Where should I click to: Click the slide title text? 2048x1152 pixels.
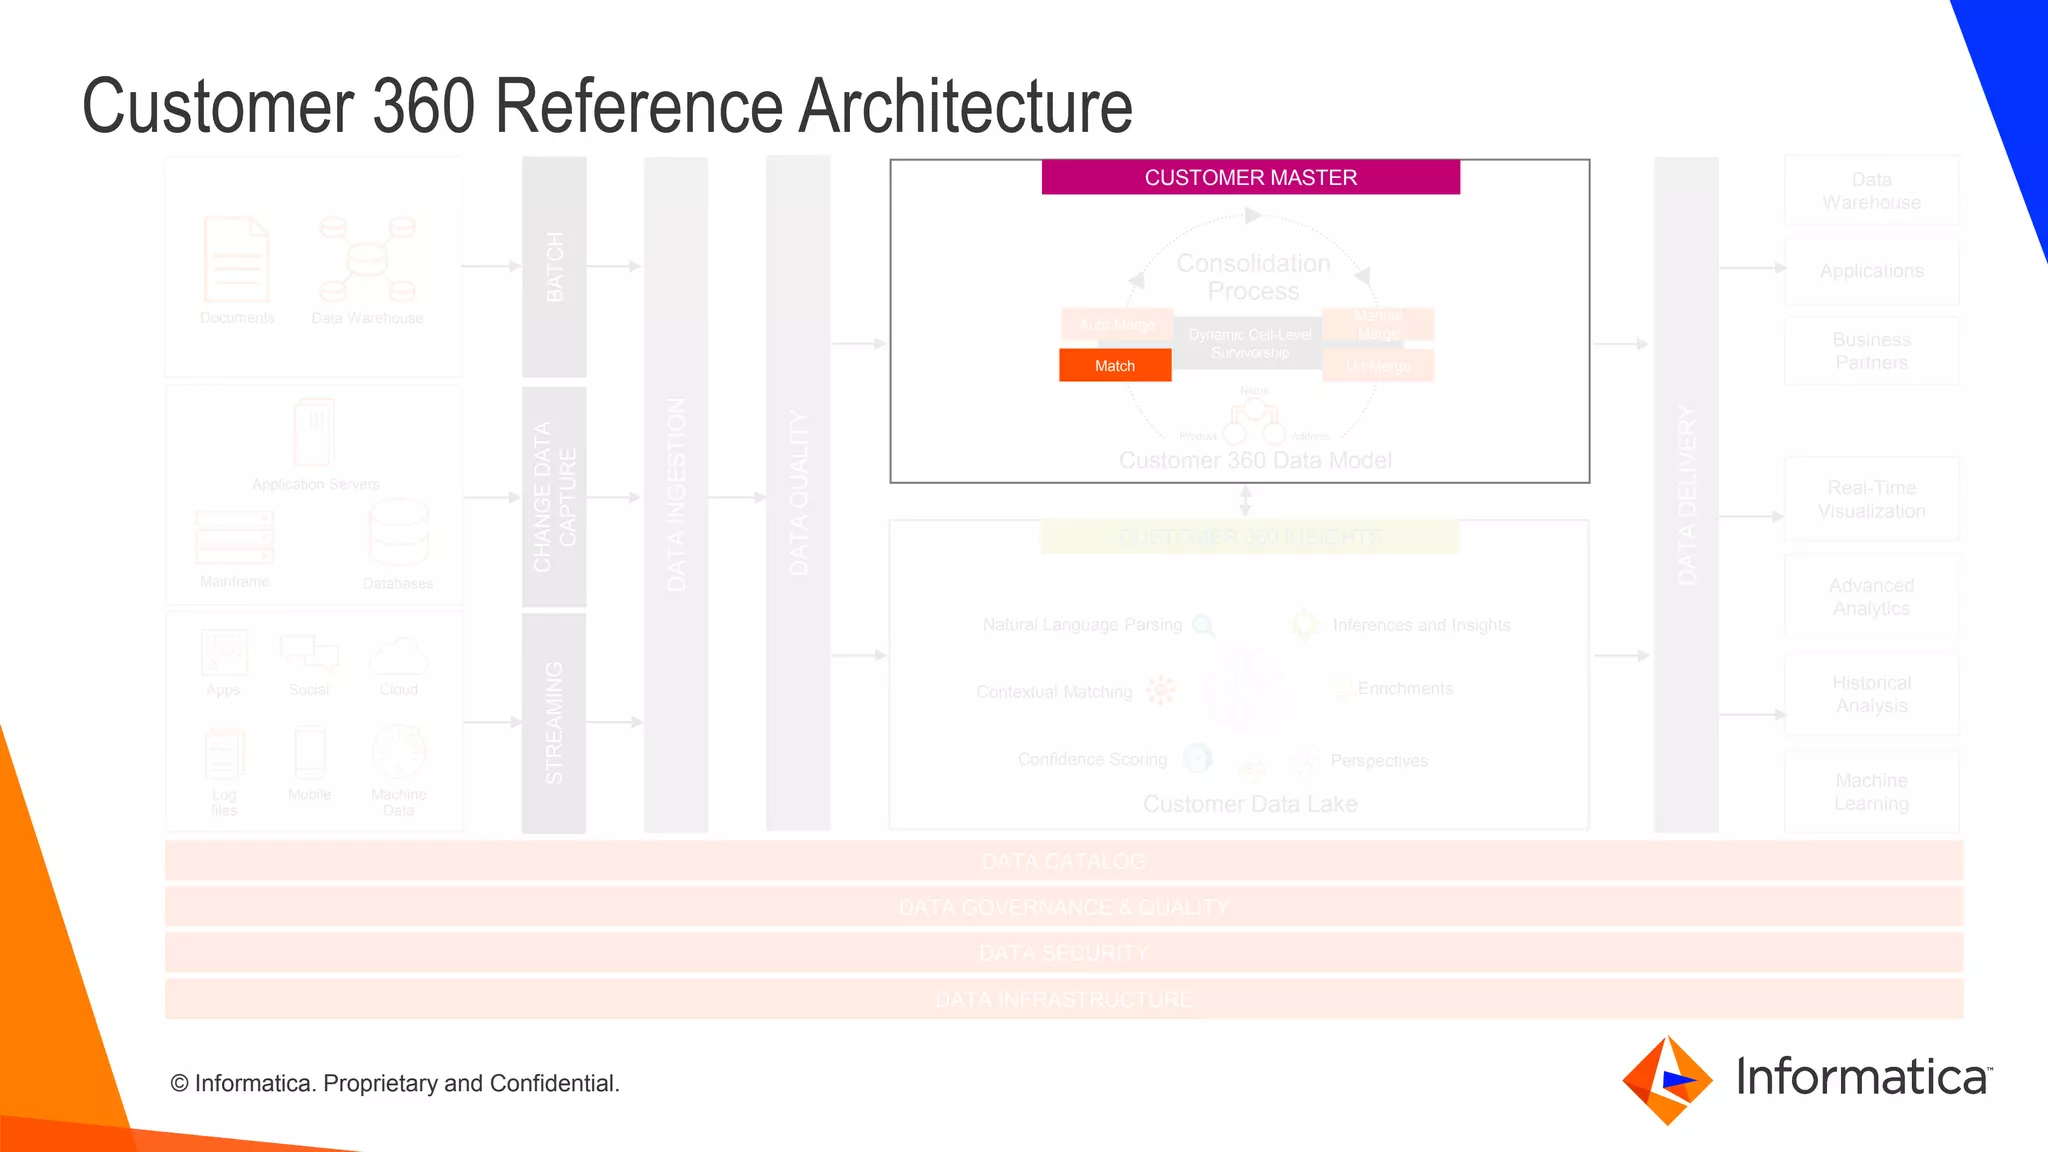coord(607,106)
